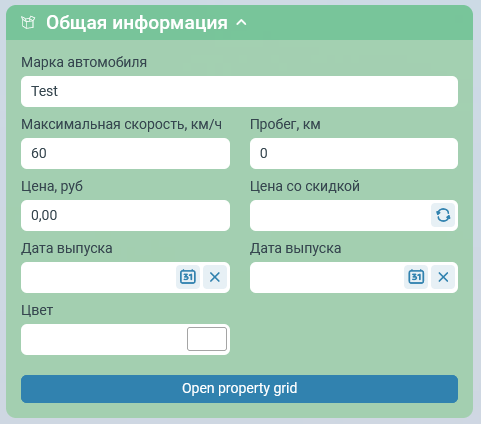Open the Цвет color swatch picker
The width and height of the screenshot is (481, 424).
click(x=207, y=339)
